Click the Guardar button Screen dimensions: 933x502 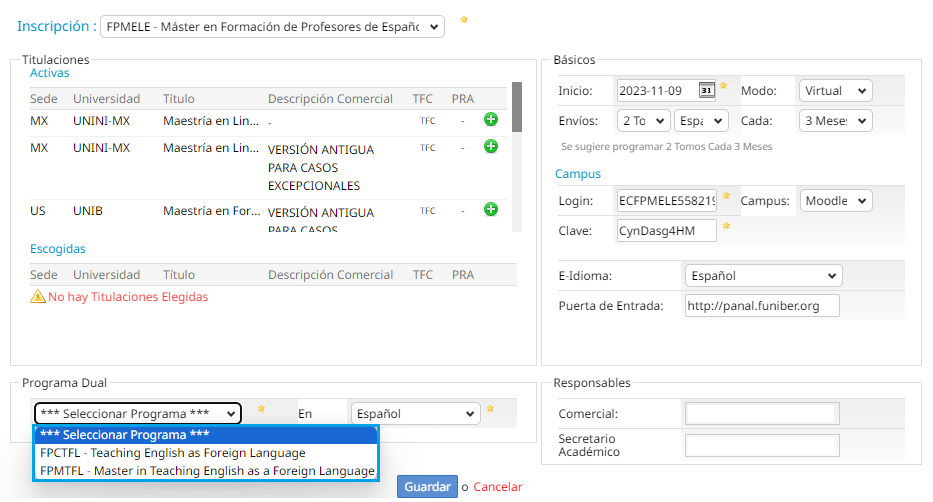(x=427, y=487)
